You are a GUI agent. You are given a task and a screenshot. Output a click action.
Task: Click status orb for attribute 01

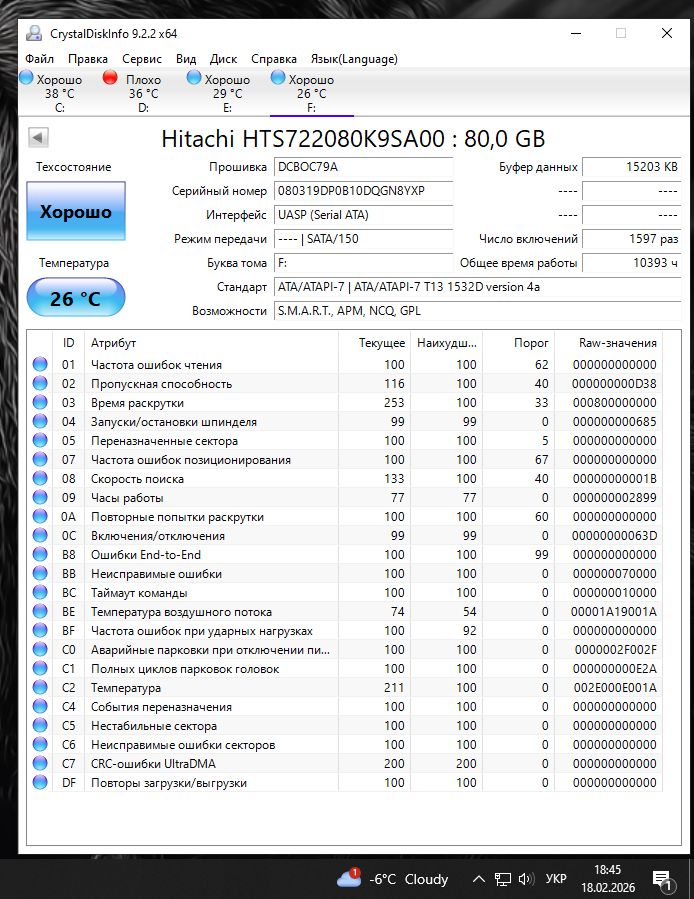pyautogui.click(x=40, y=365)
